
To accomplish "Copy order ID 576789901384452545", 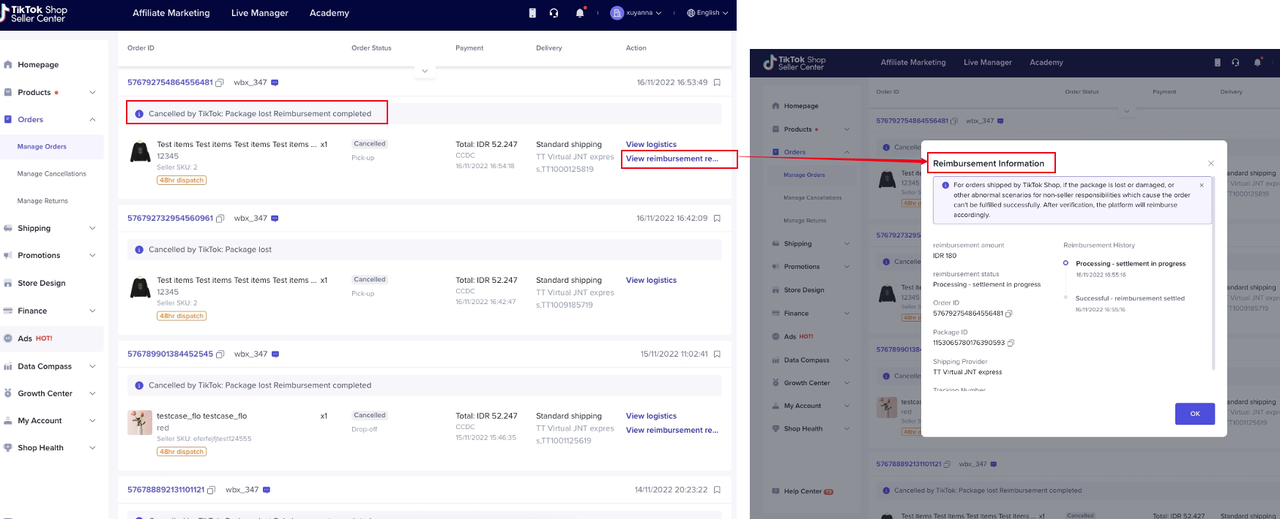I will tap(220, 354).
